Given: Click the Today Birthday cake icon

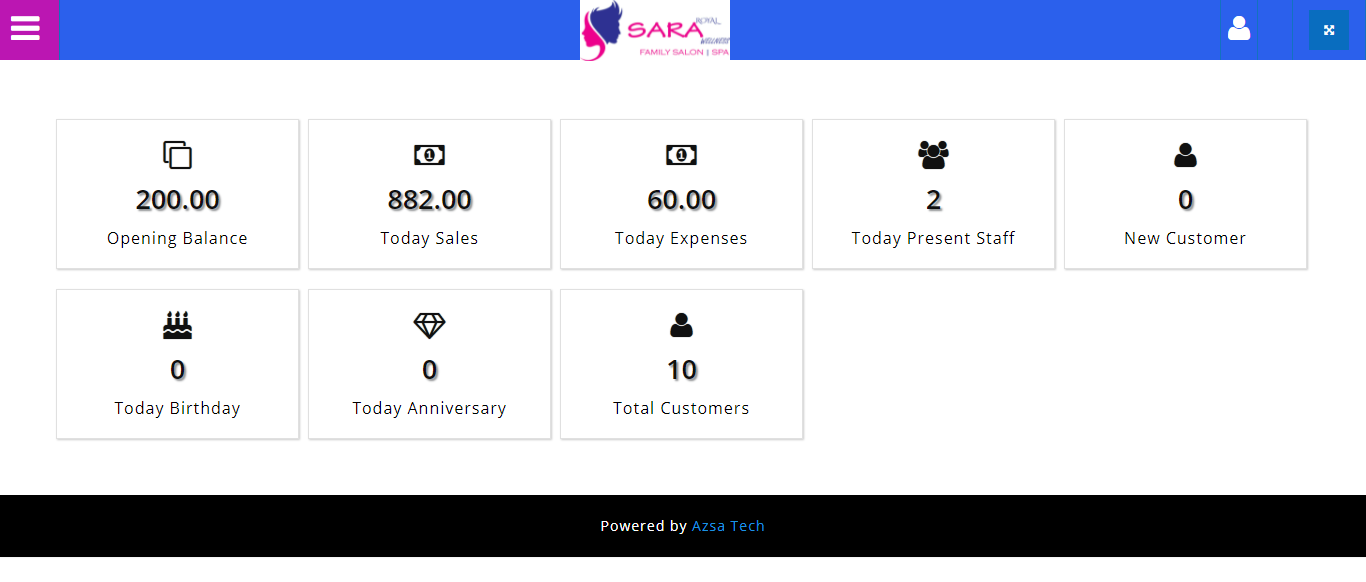Looking at the screenshot, I should coord(177,325).
